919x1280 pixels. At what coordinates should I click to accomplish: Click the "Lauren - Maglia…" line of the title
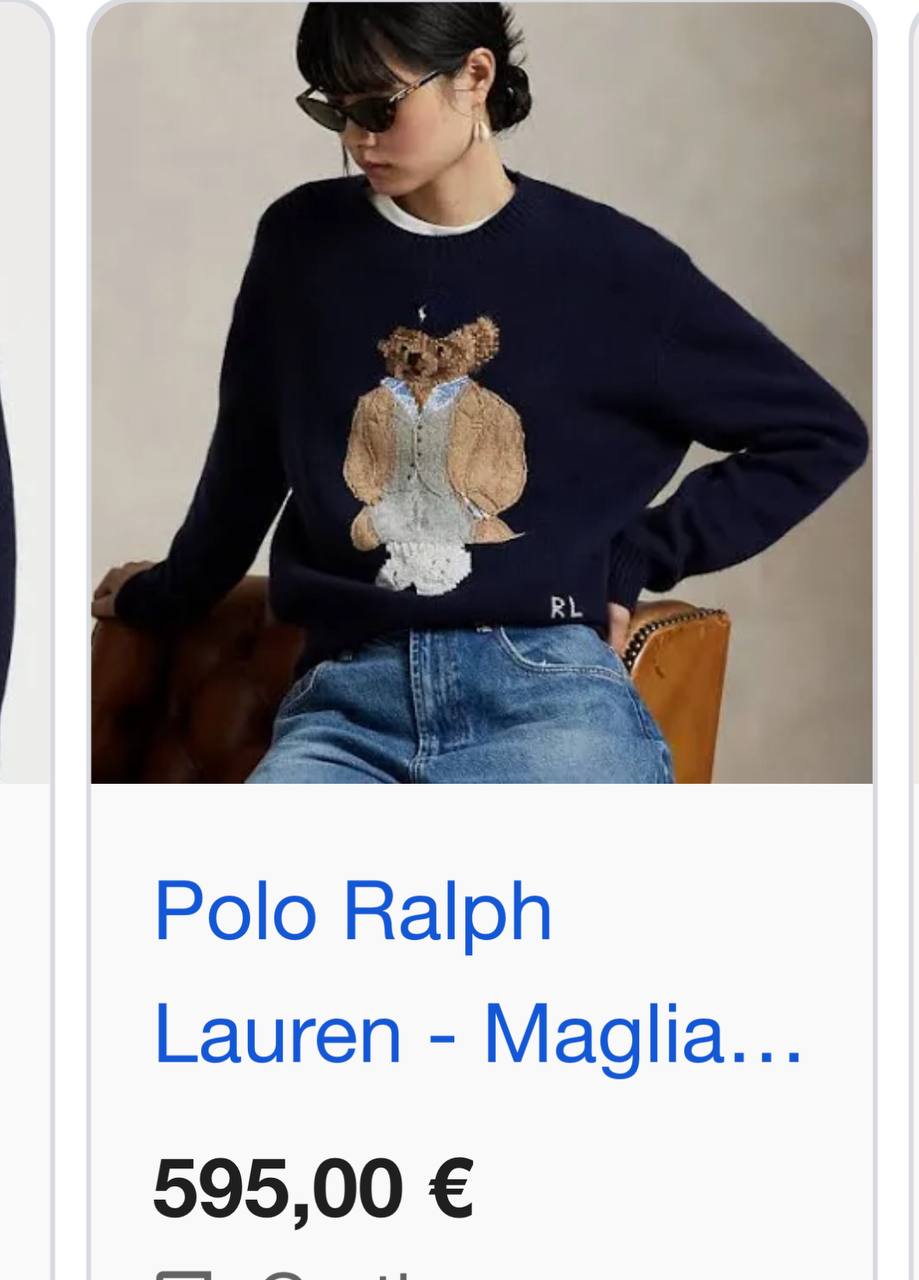tap(478, 1037)
